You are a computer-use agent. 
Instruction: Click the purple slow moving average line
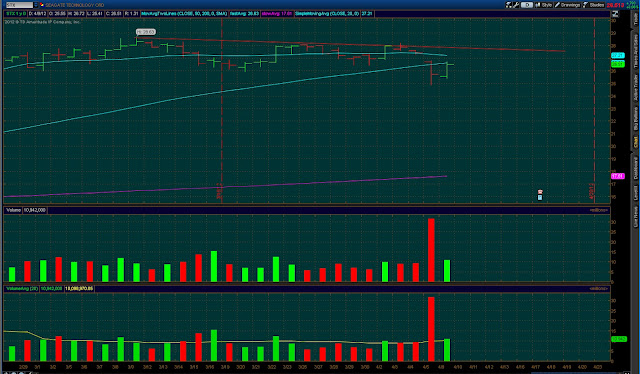coord(225,187)
